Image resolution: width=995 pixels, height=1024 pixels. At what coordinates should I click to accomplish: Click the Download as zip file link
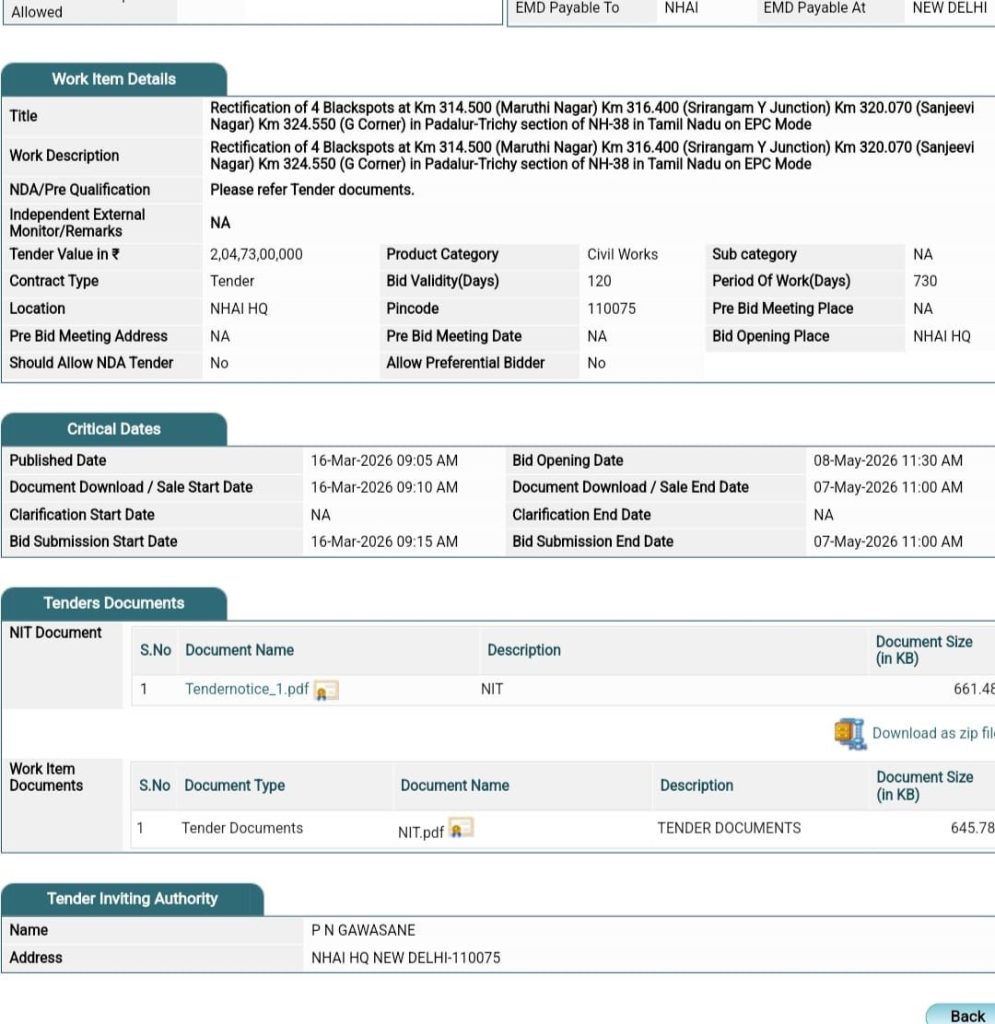click(x=932, y=733)
